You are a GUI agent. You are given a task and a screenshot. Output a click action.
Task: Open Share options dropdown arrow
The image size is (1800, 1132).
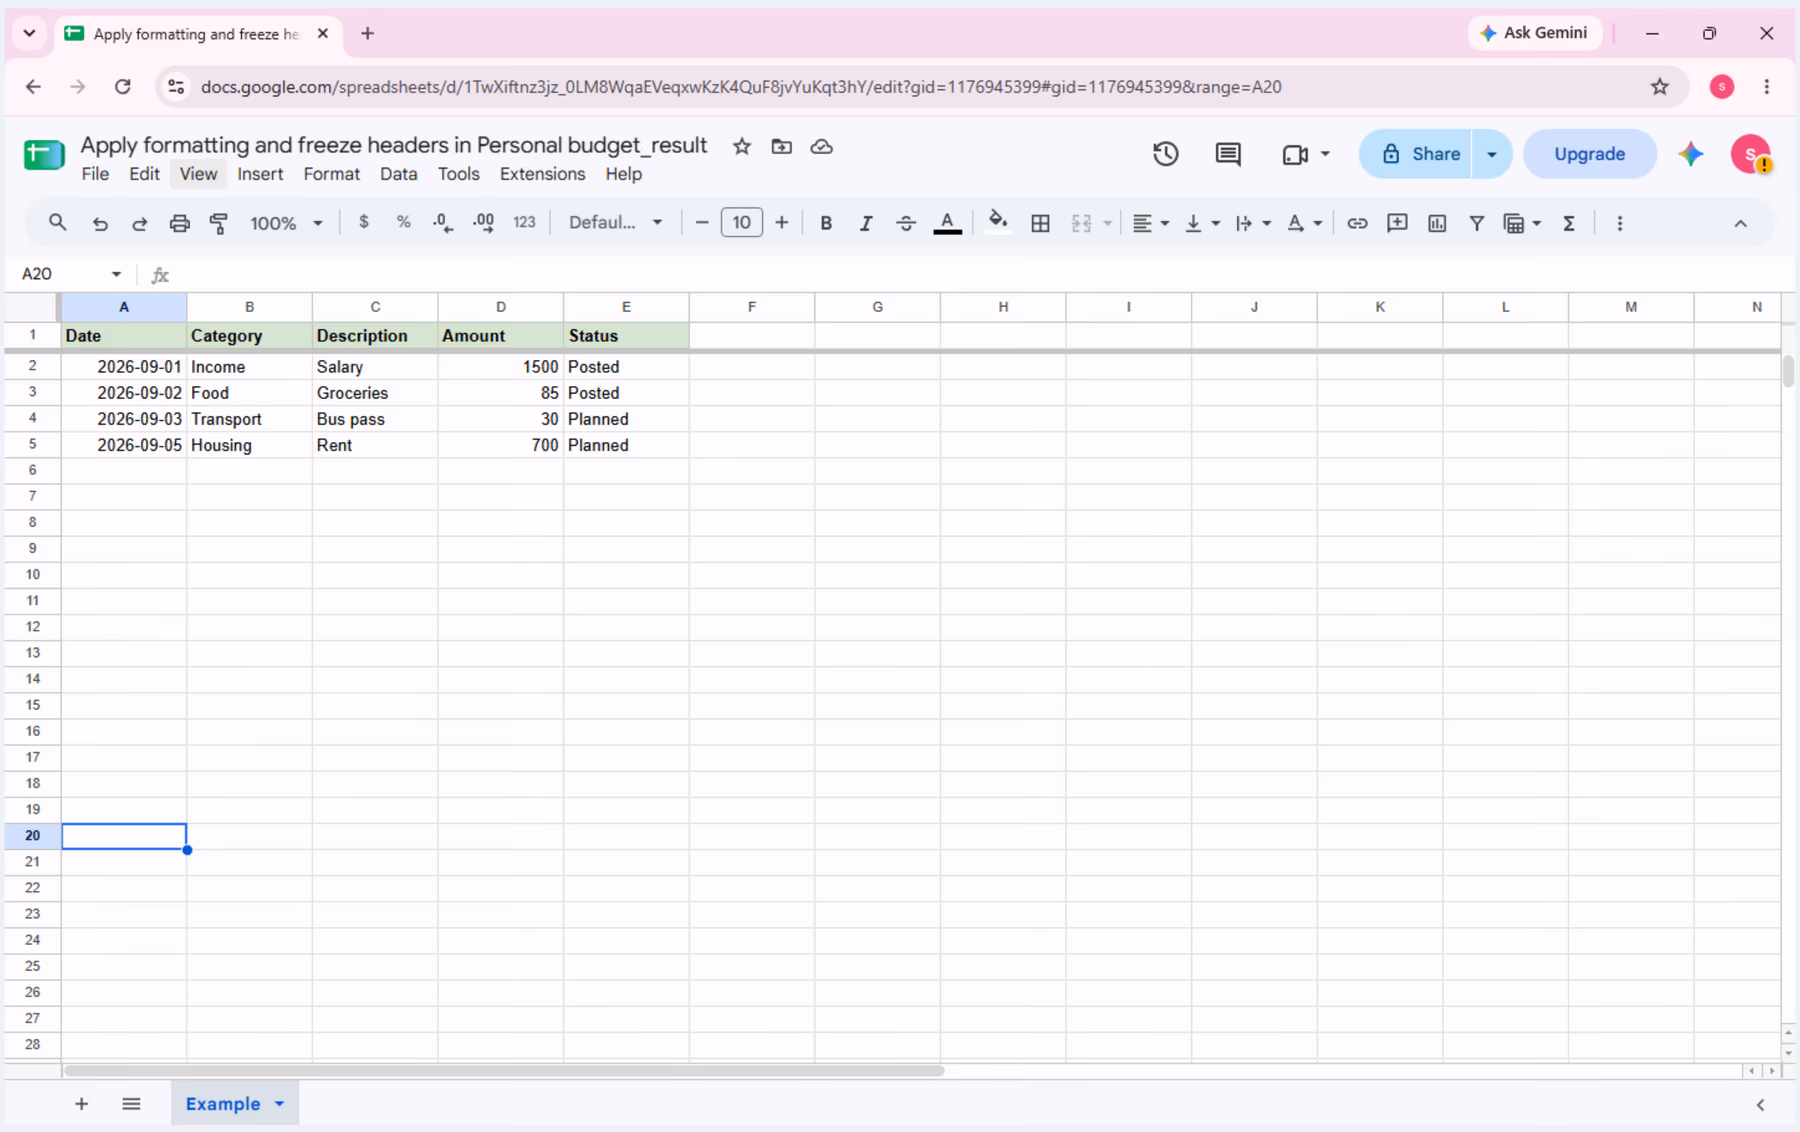pos(1492,154)
